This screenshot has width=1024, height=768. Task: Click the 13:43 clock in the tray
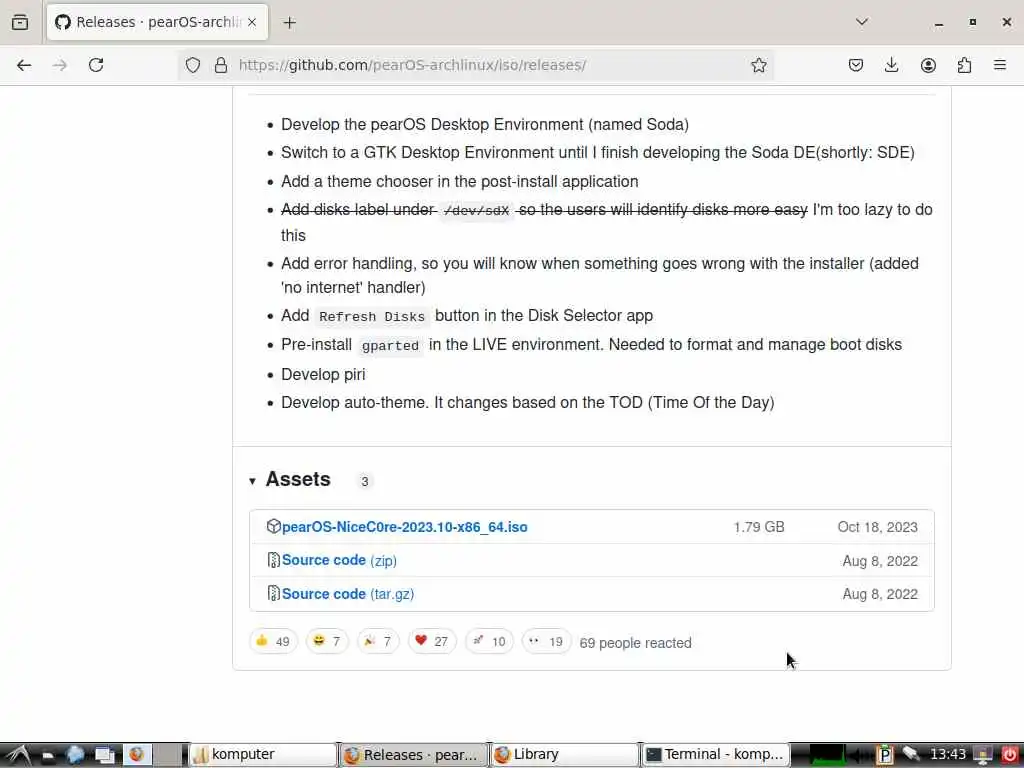[948, 754]
